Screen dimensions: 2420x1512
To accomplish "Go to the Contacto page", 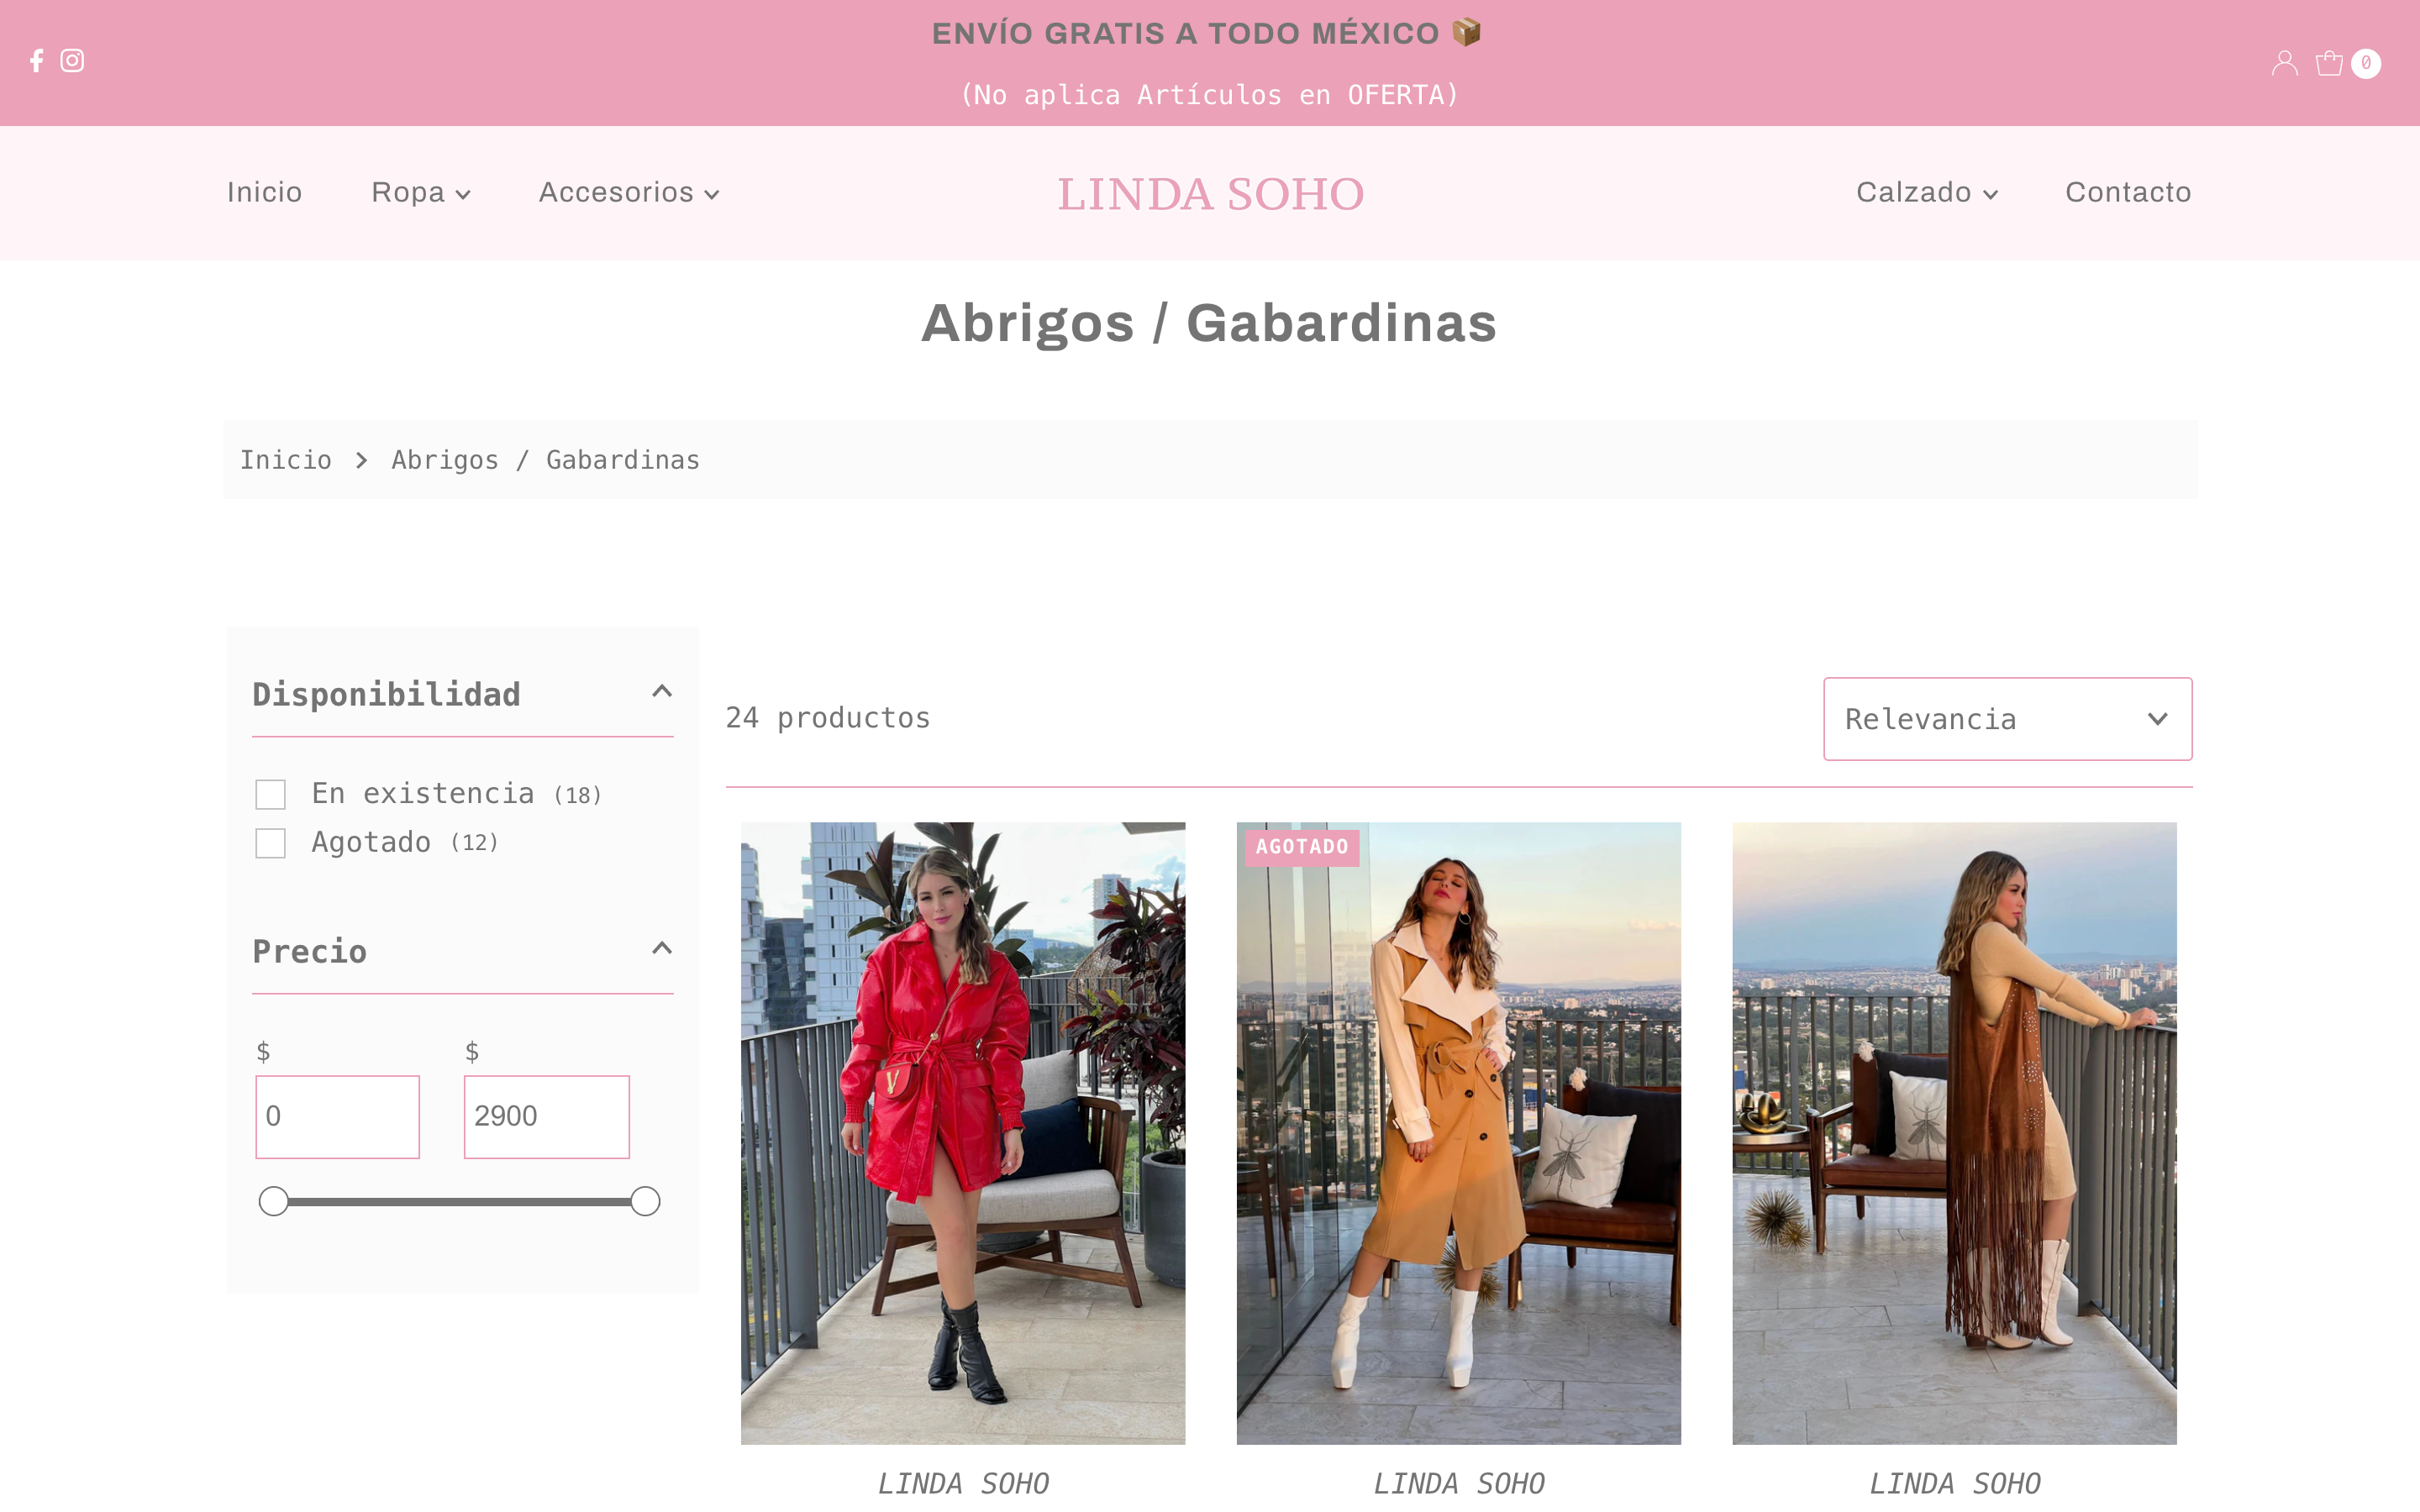I will click(x=2128, y=192).
